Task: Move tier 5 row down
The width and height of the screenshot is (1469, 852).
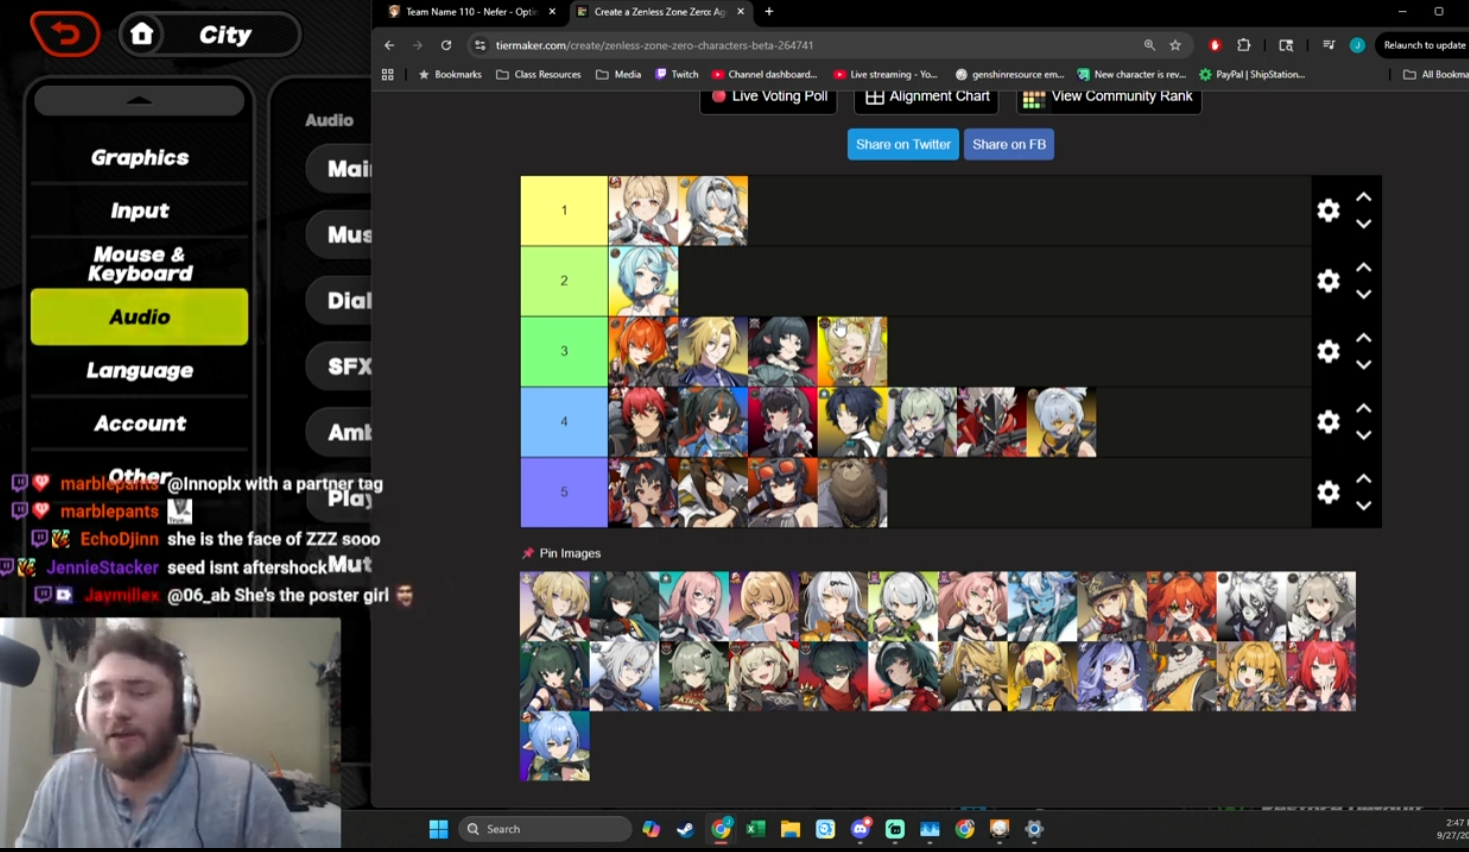Action: [x=1364, y=506]
